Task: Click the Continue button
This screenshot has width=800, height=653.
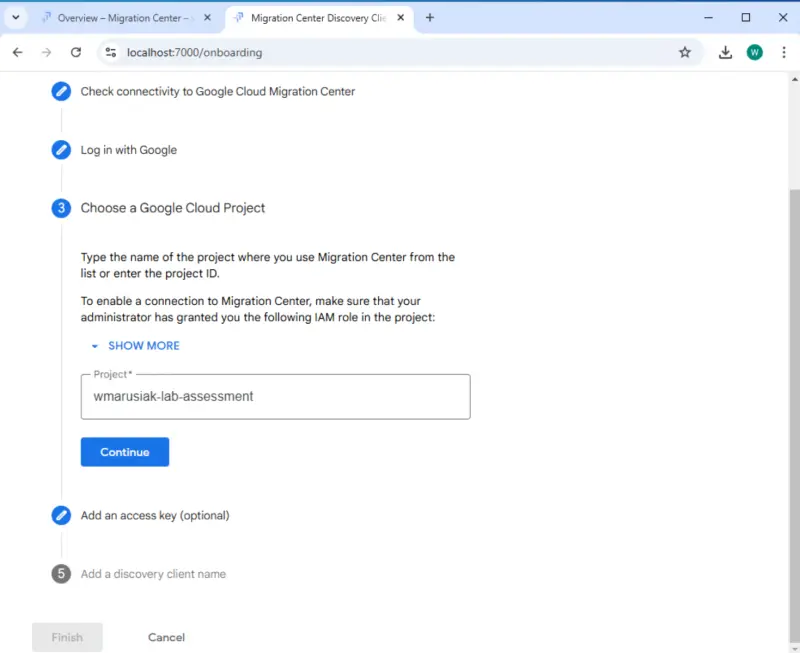Action: pyautogui.click(x=124, y=451)
